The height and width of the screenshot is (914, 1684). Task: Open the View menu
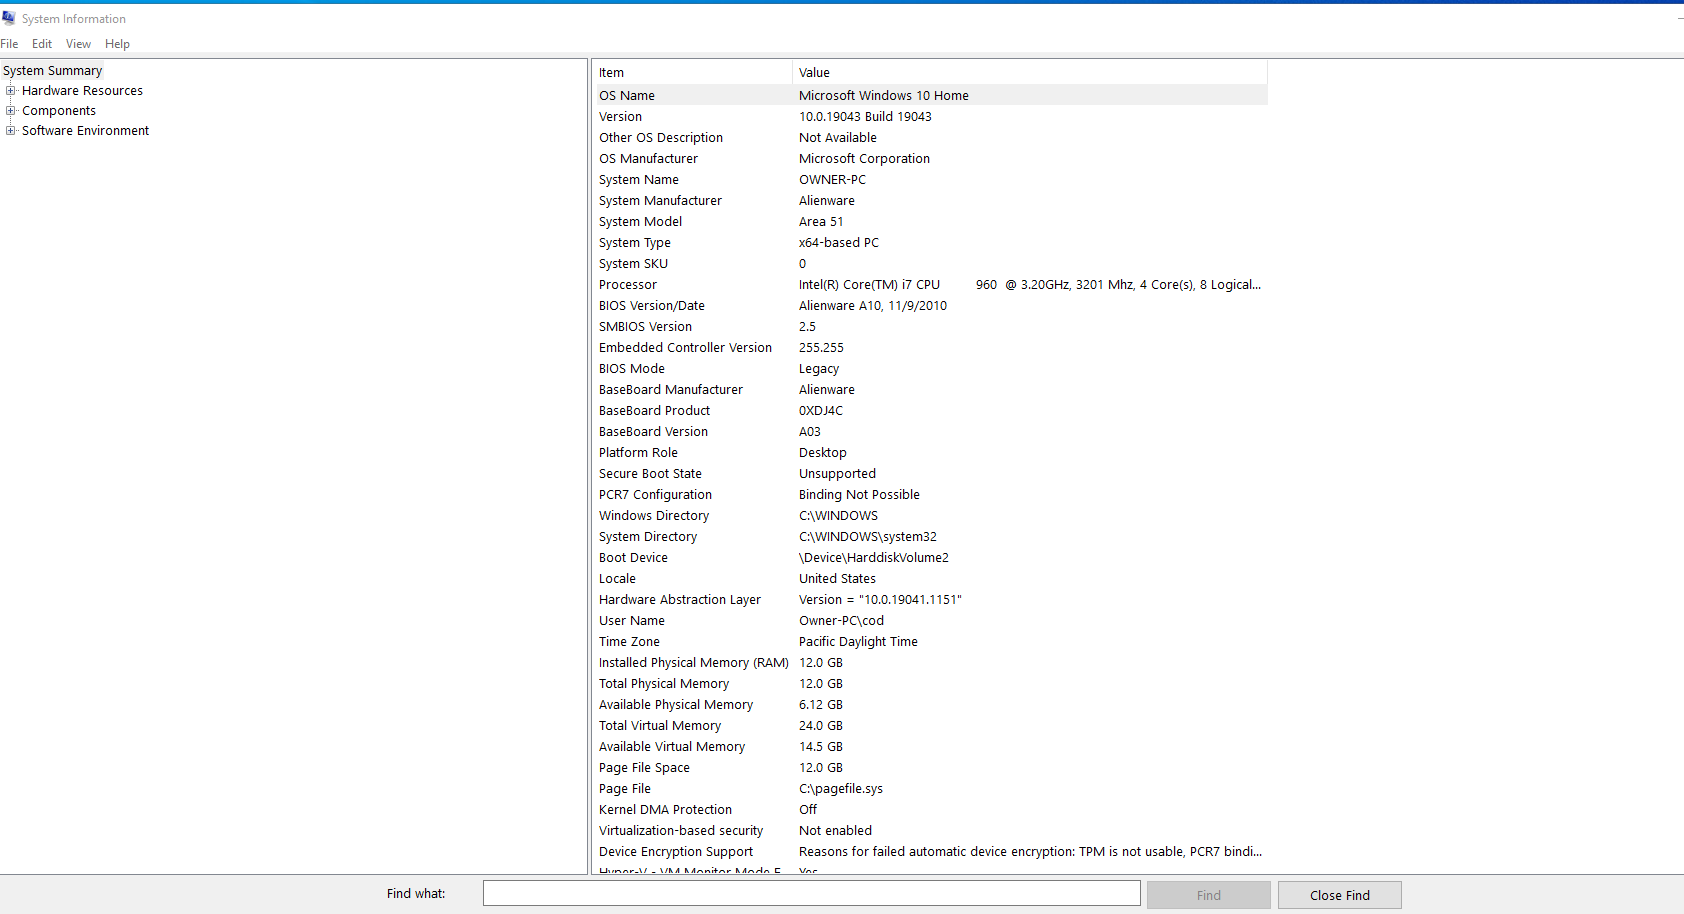coord(78,44)
